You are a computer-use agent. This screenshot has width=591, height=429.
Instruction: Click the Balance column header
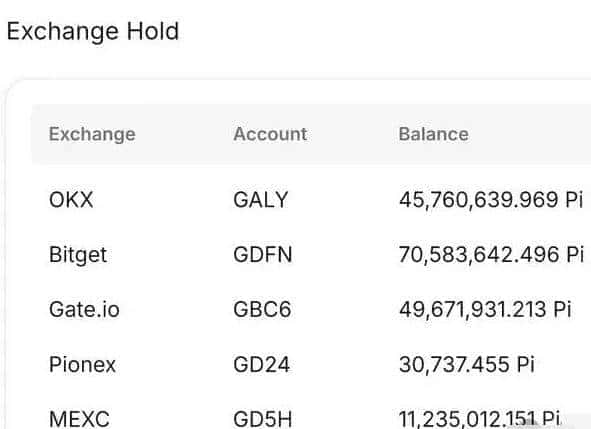(x=433, y=134)
